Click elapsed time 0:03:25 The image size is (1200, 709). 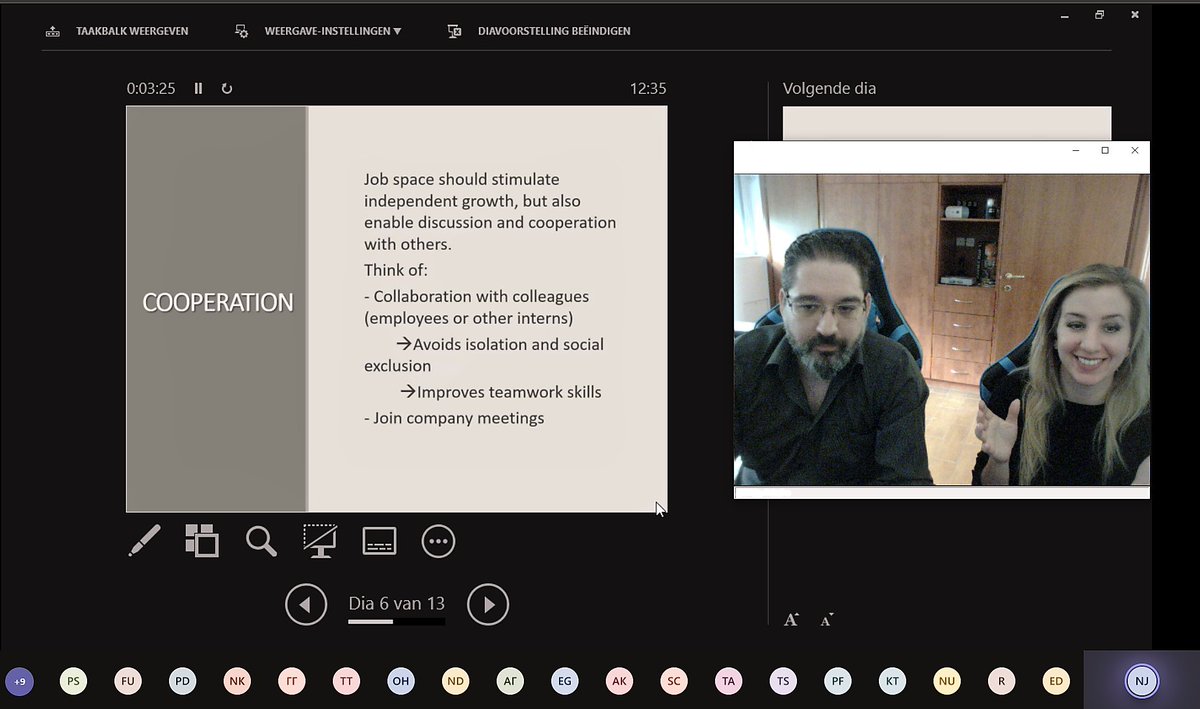click(x=151, y=88)
